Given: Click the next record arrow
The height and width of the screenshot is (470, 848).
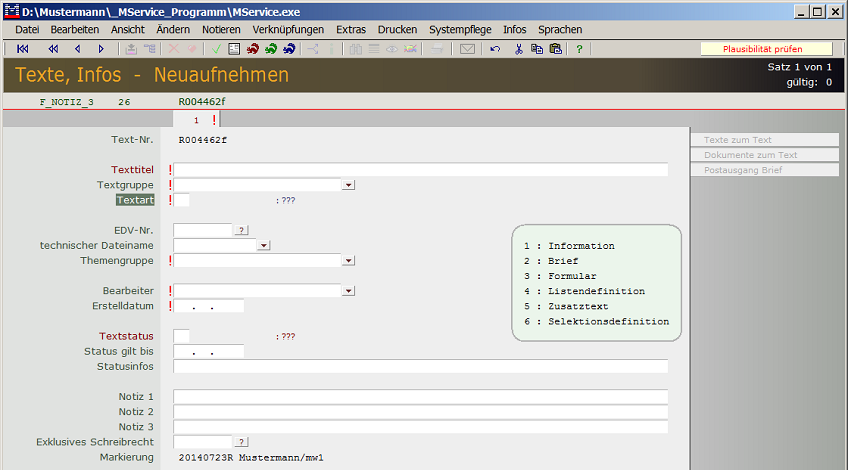Looking at the screenshot, I should 101,49.
